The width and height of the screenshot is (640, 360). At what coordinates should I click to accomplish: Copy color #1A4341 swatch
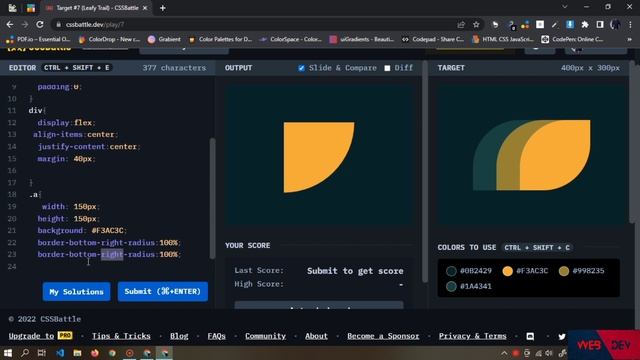point(469,286)
